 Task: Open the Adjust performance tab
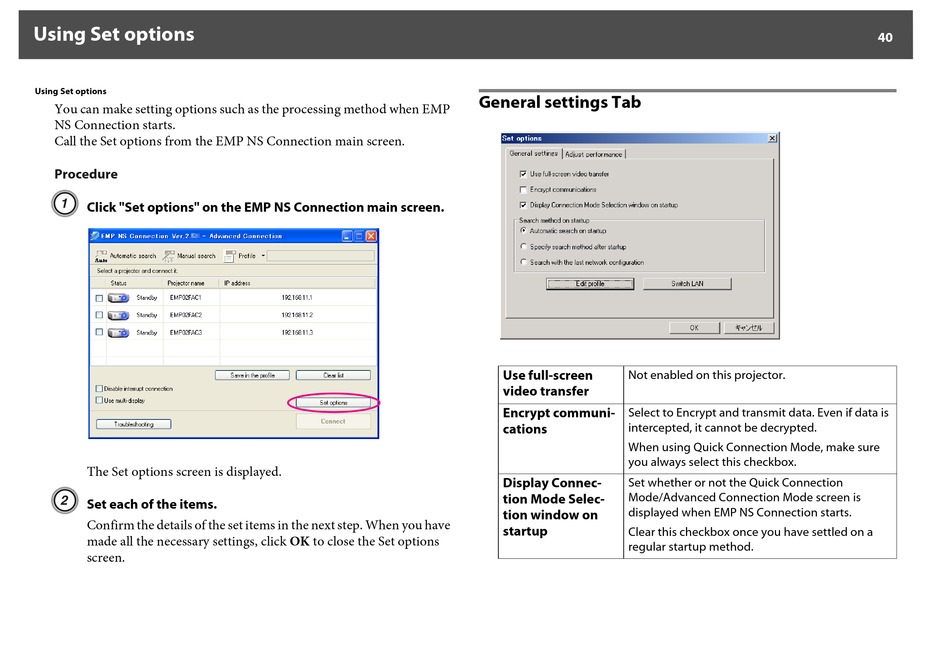(594, 154)
